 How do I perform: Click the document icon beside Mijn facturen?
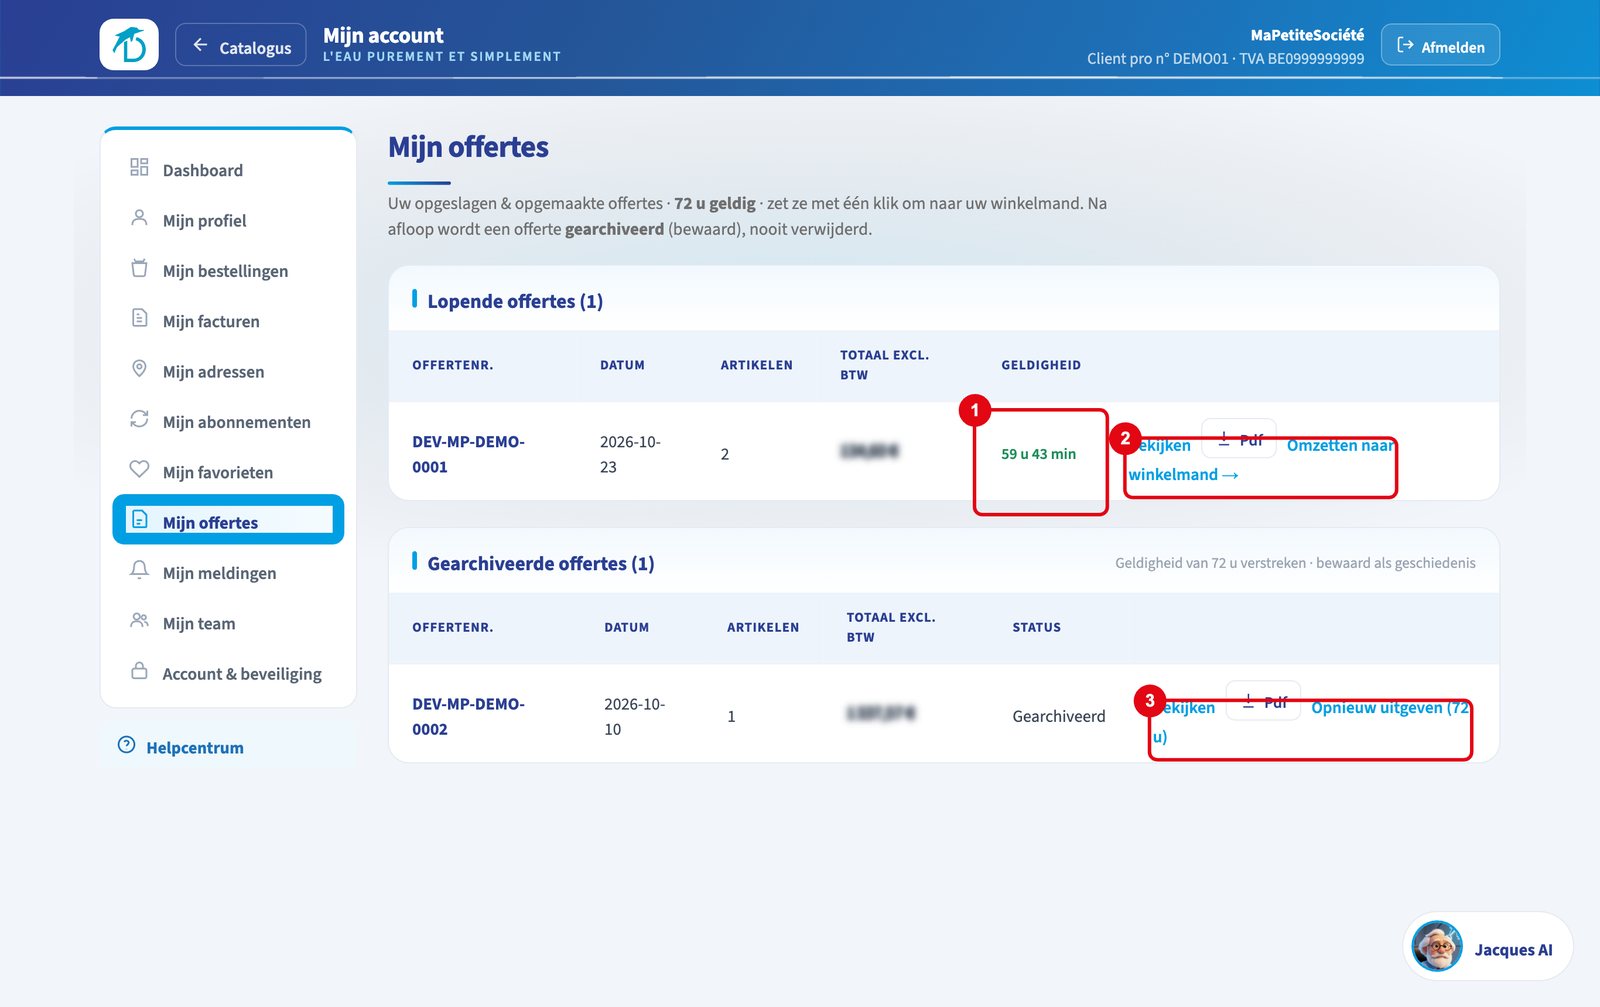click(x=139, y=319)
